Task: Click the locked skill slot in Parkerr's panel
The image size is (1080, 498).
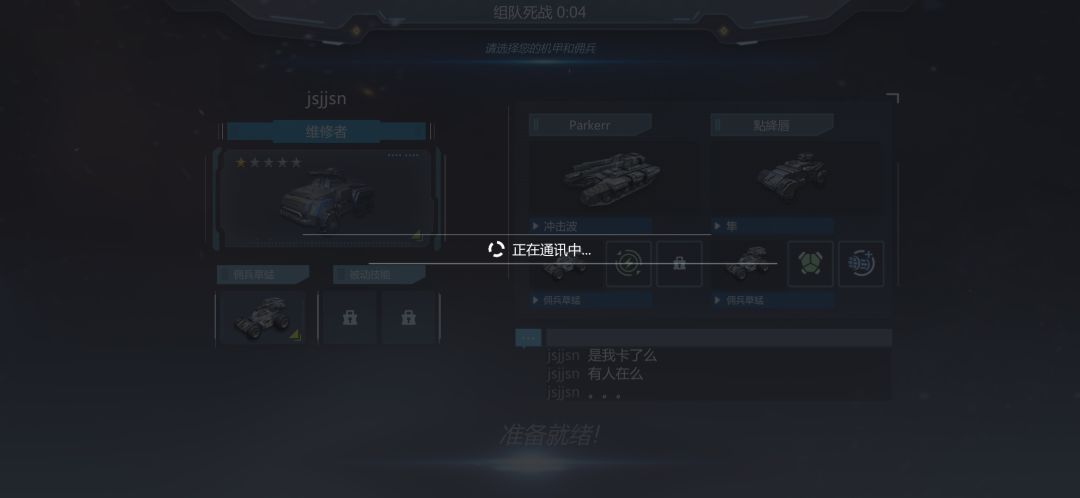Action: click(679, 264)
